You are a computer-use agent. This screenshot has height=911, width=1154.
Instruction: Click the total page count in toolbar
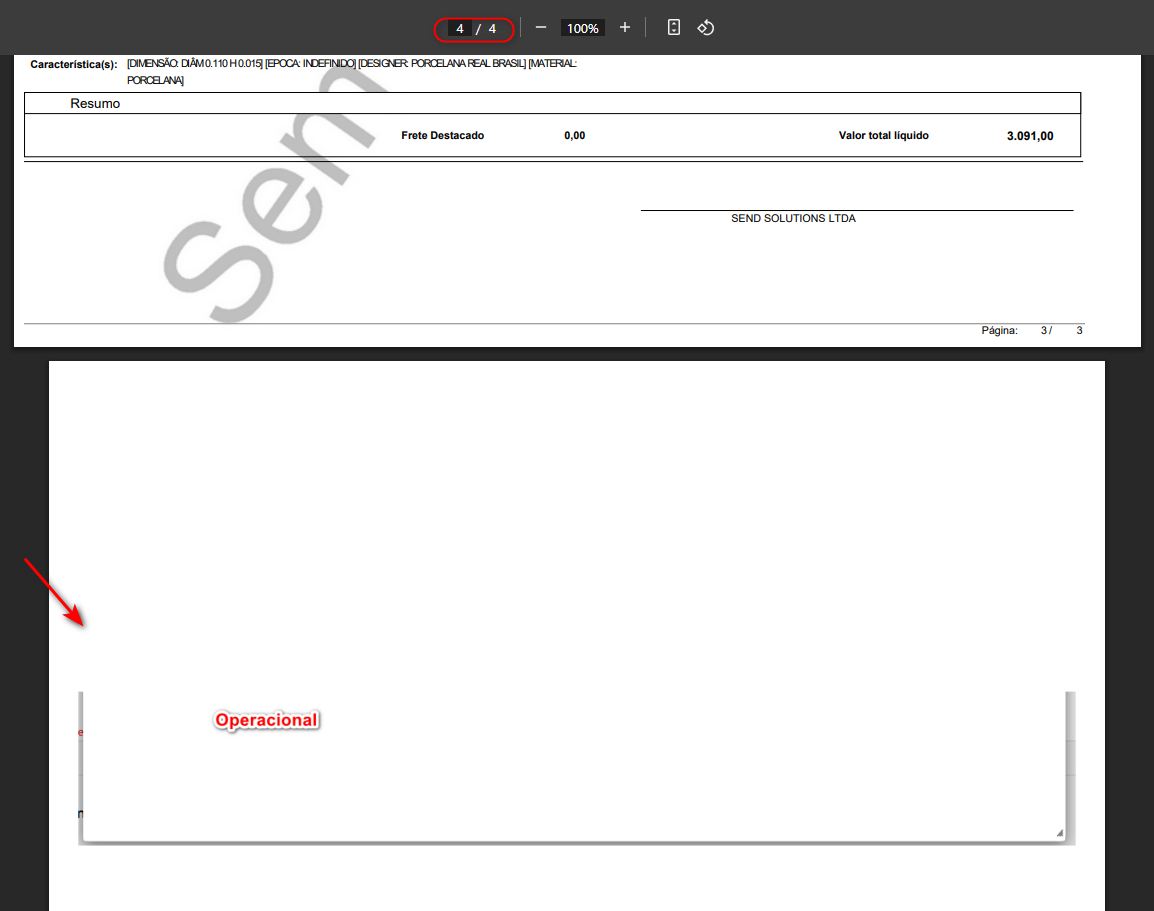[x=492, y=29]
